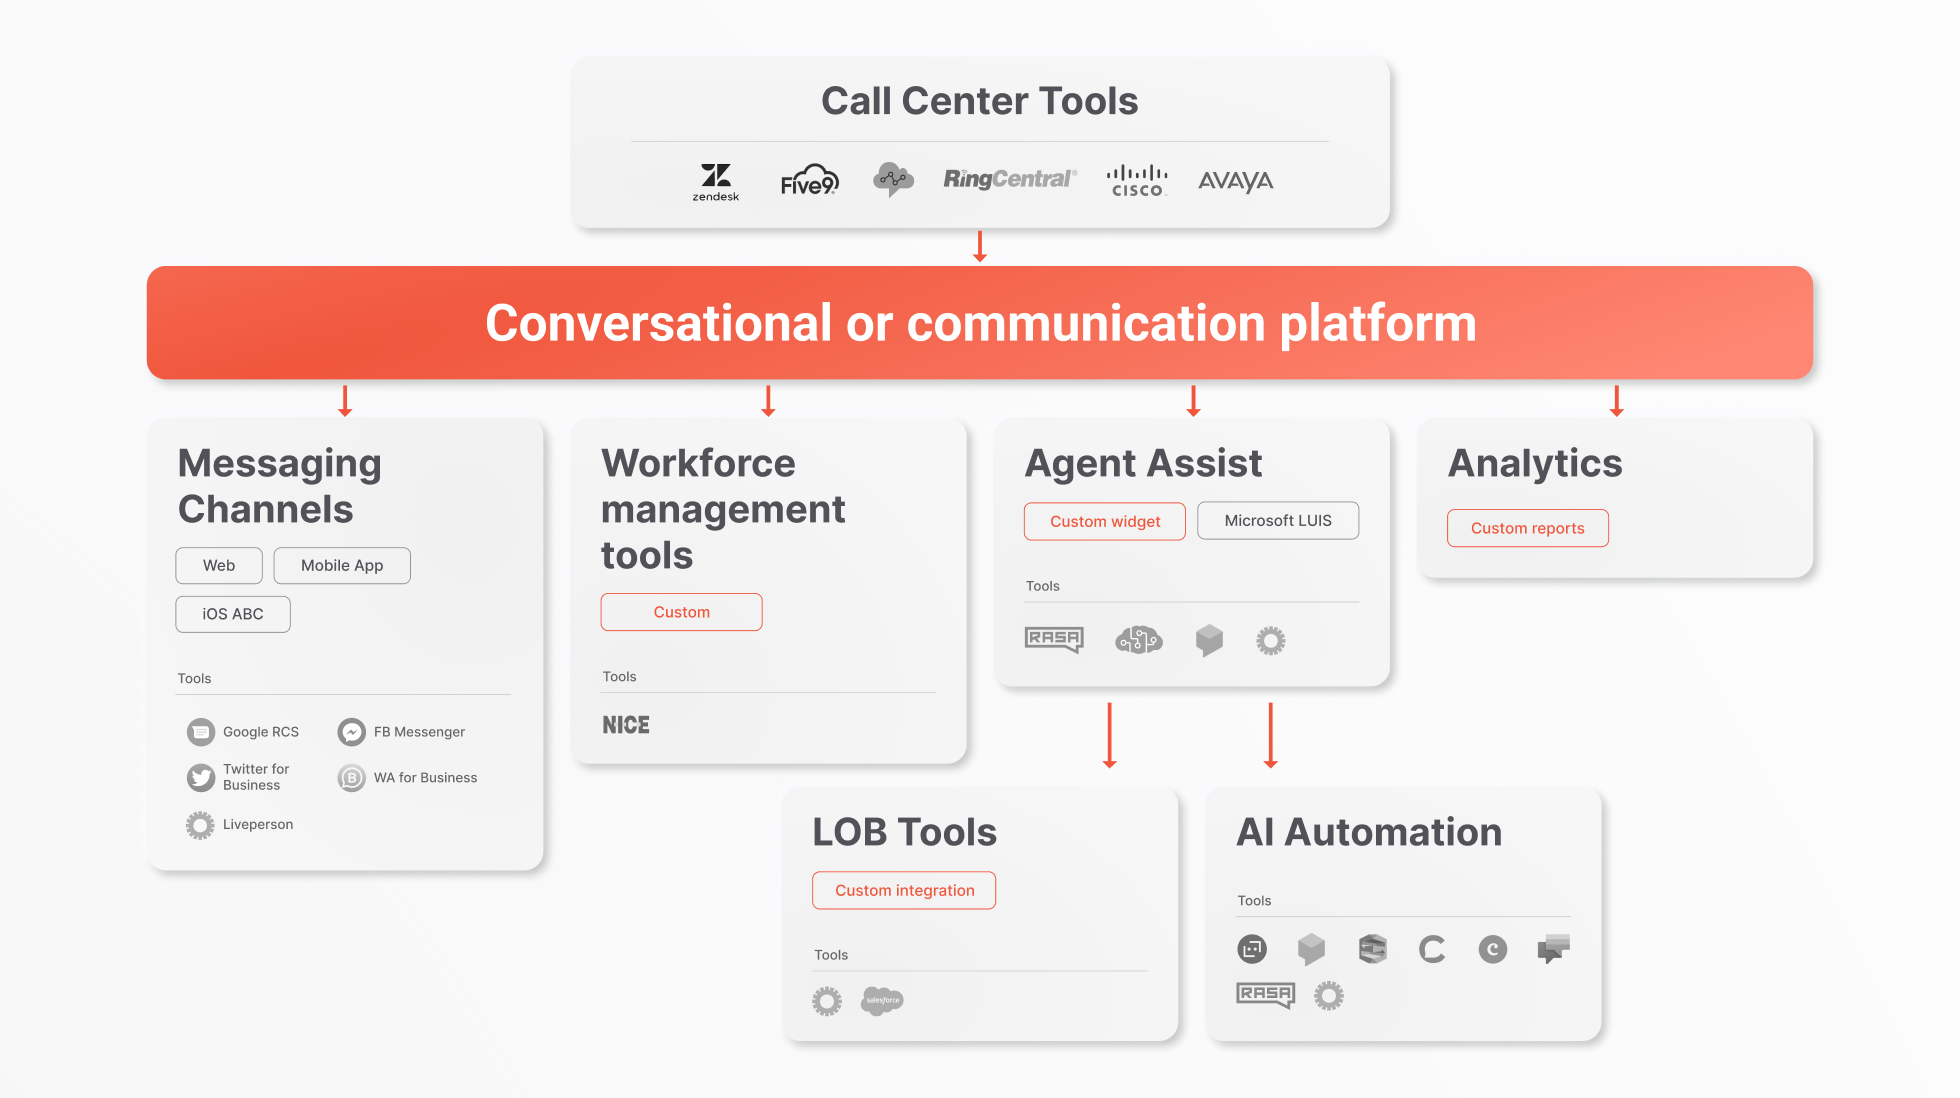This screenshot has width=1960, height=1098.
Task: Expand the Google RCS tool listing
Action: pyautogui.click(x=244, y=731)
